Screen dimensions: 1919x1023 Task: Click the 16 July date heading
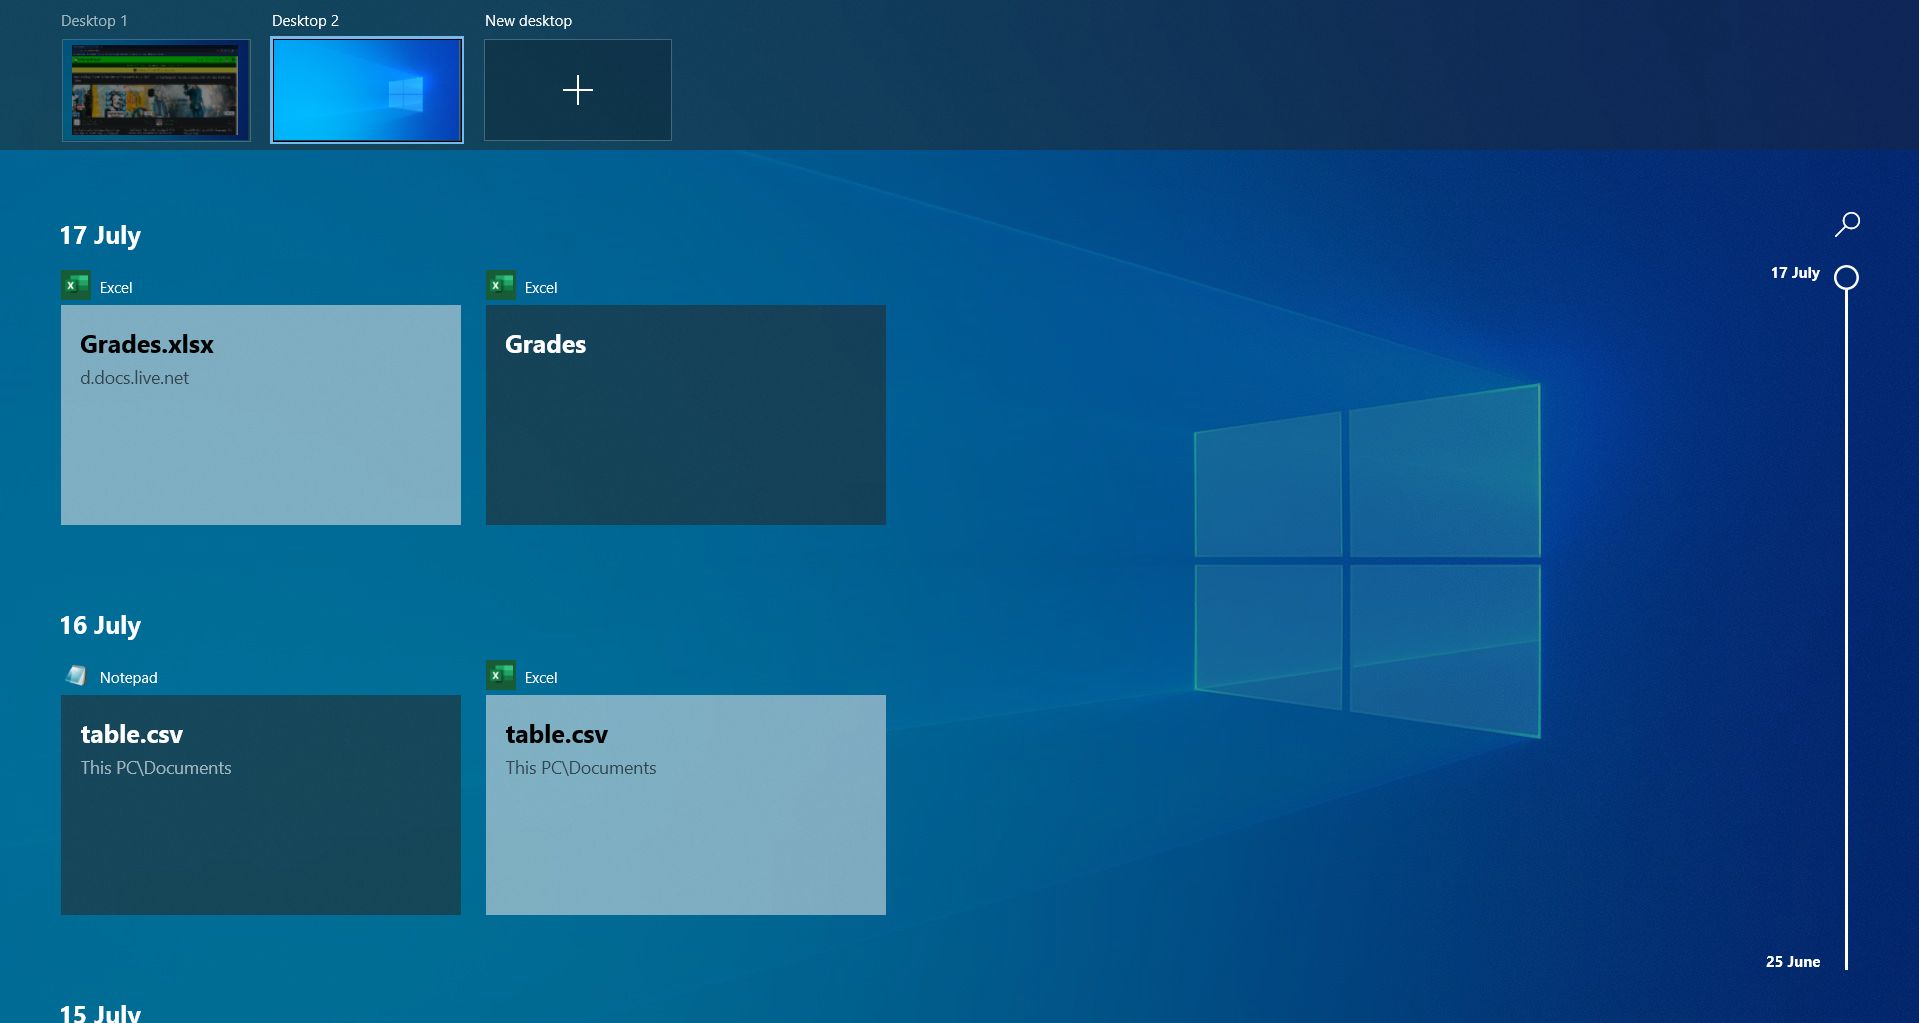[99, 624]
